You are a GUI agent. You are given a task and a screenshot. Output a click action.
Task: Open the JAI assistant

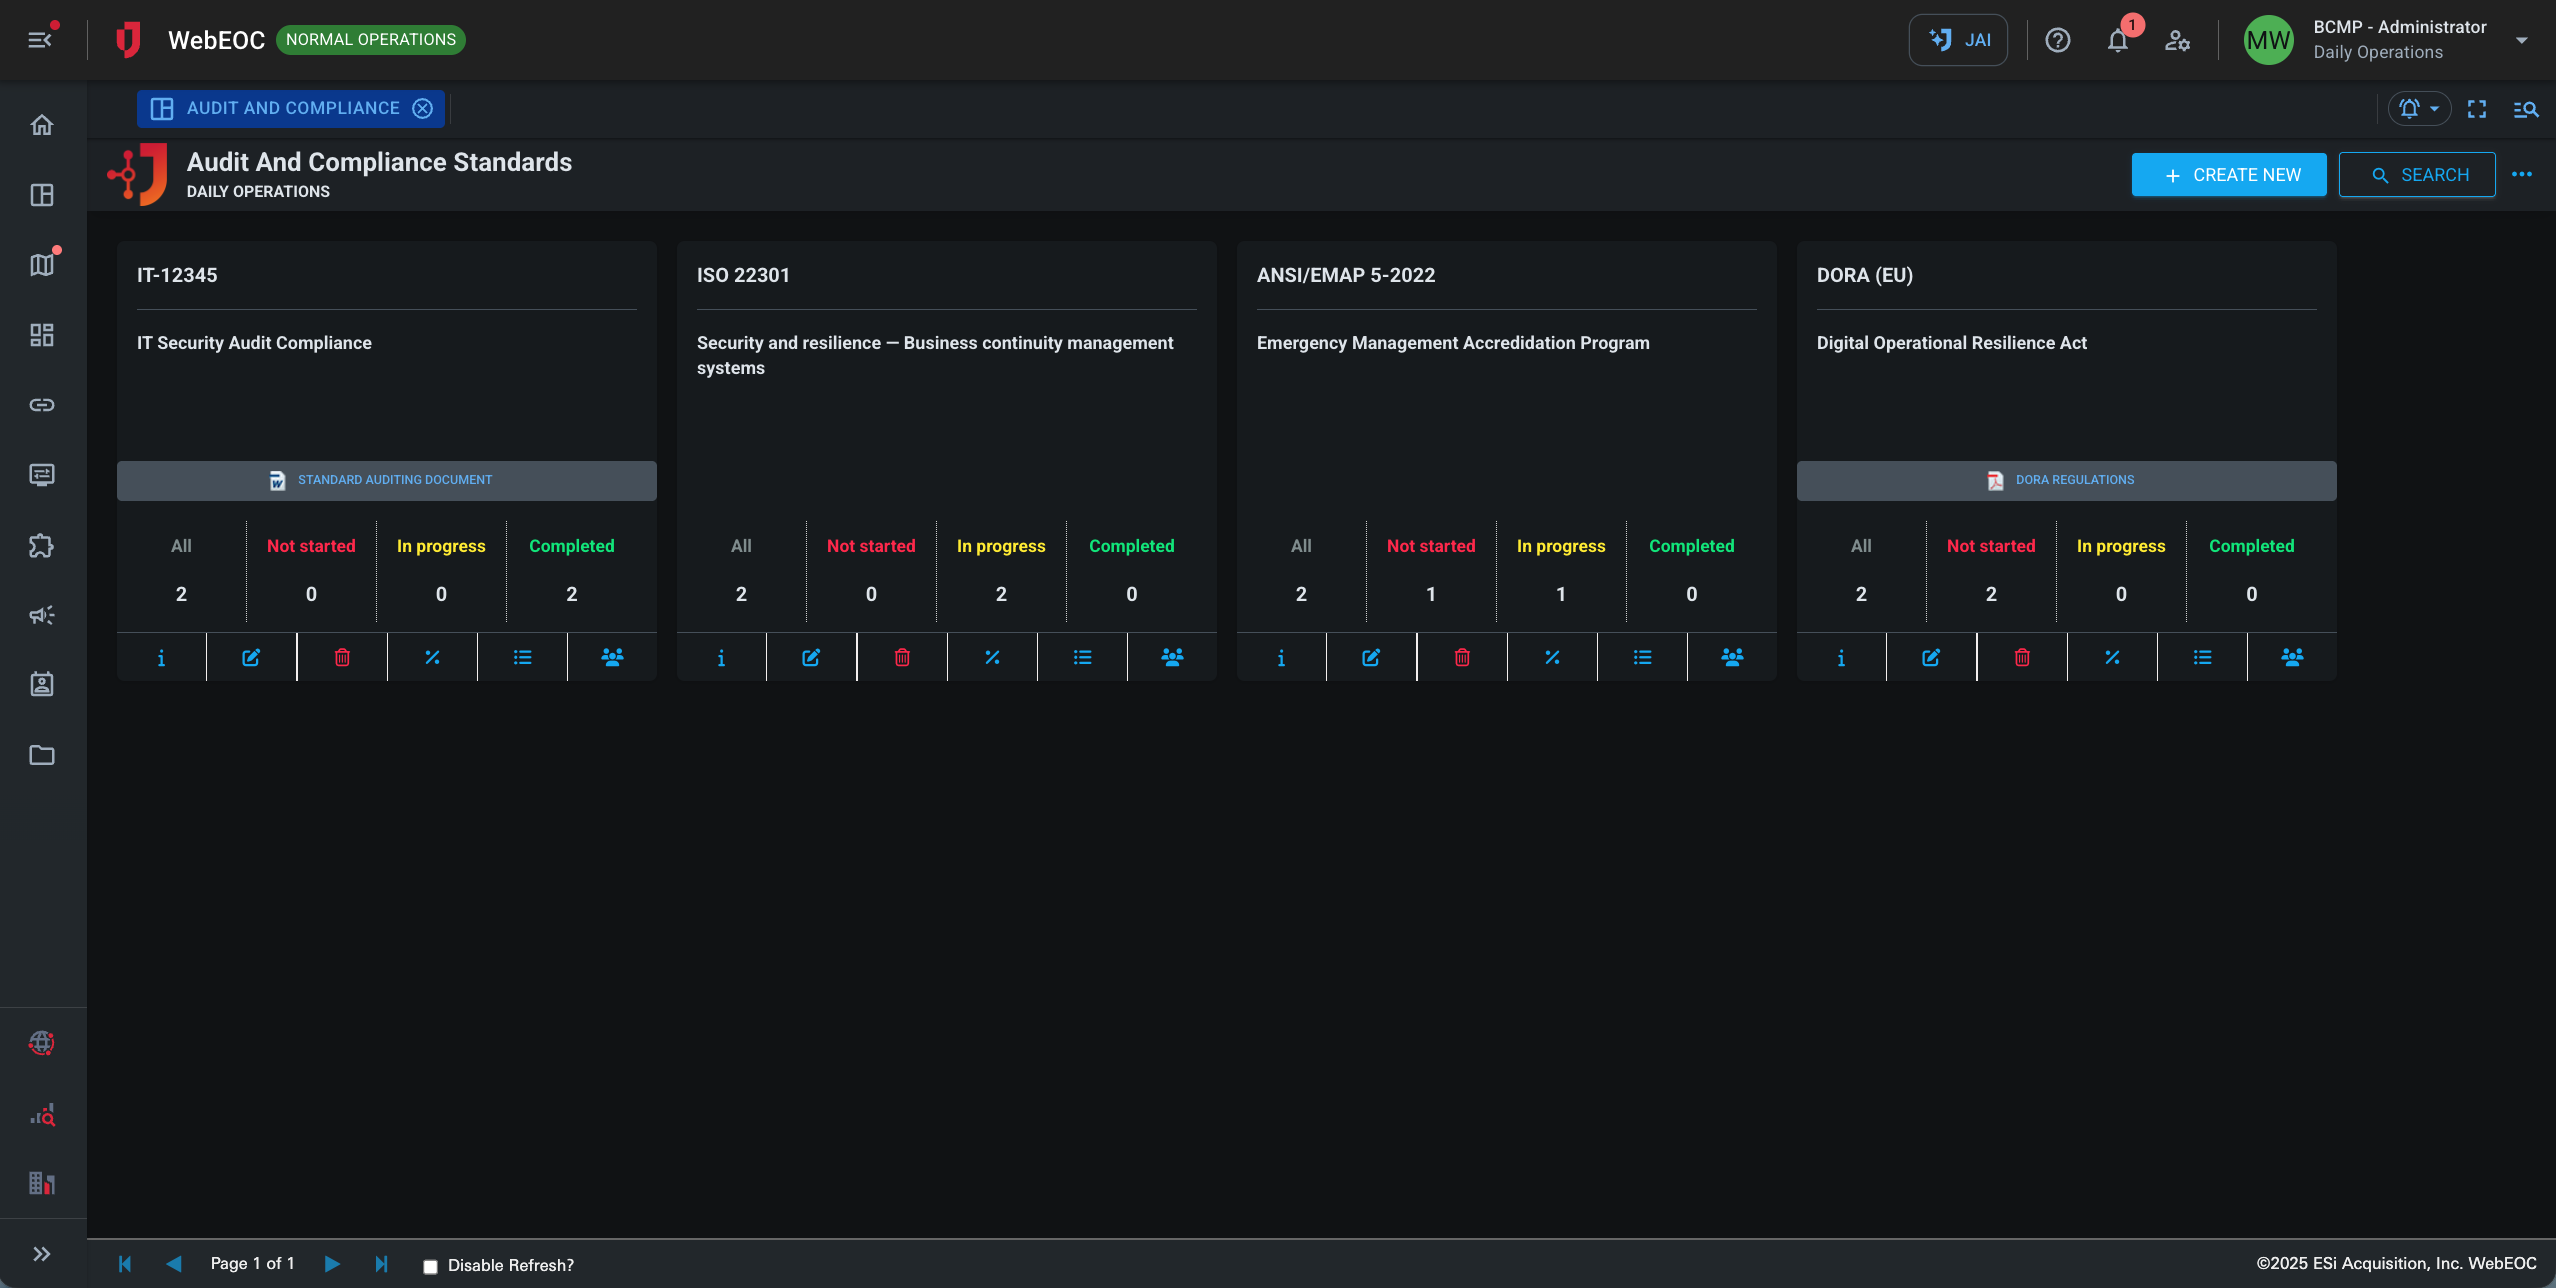point(1957,40)
